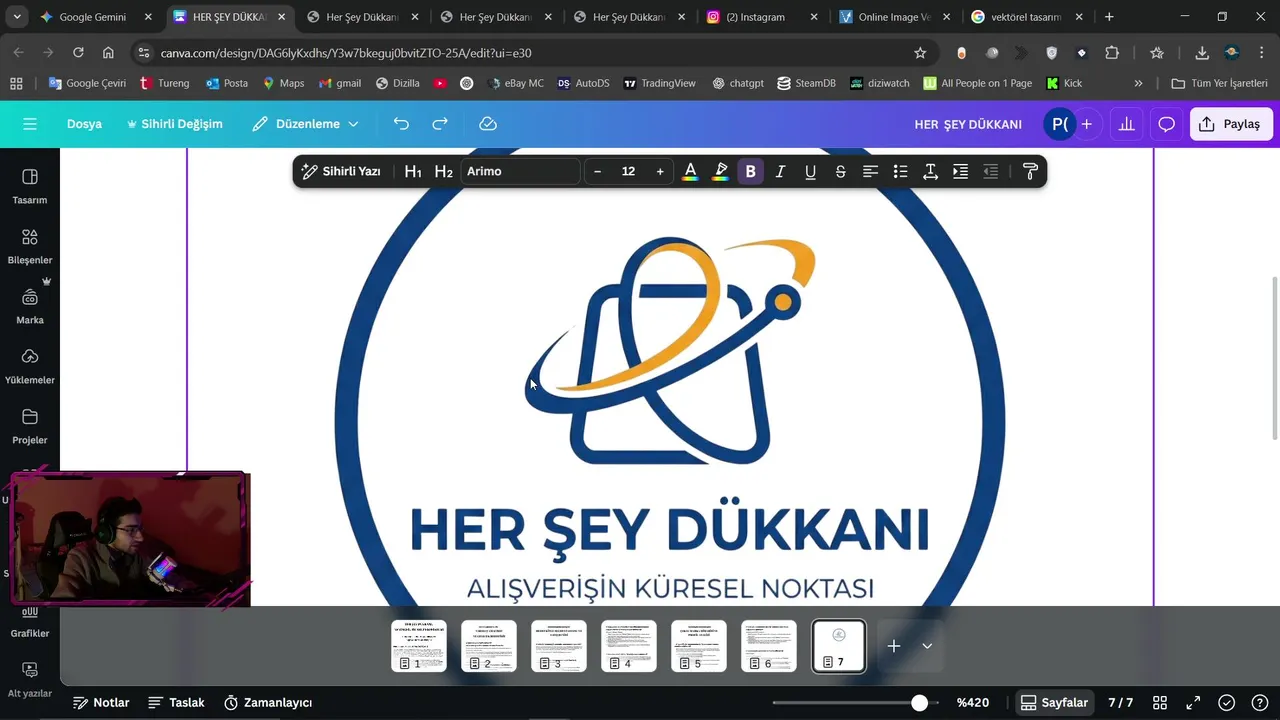Open the Marka sidebar panel
Image resolution: width=1280 pixels, height=720 pixels.
coord(30,306)
